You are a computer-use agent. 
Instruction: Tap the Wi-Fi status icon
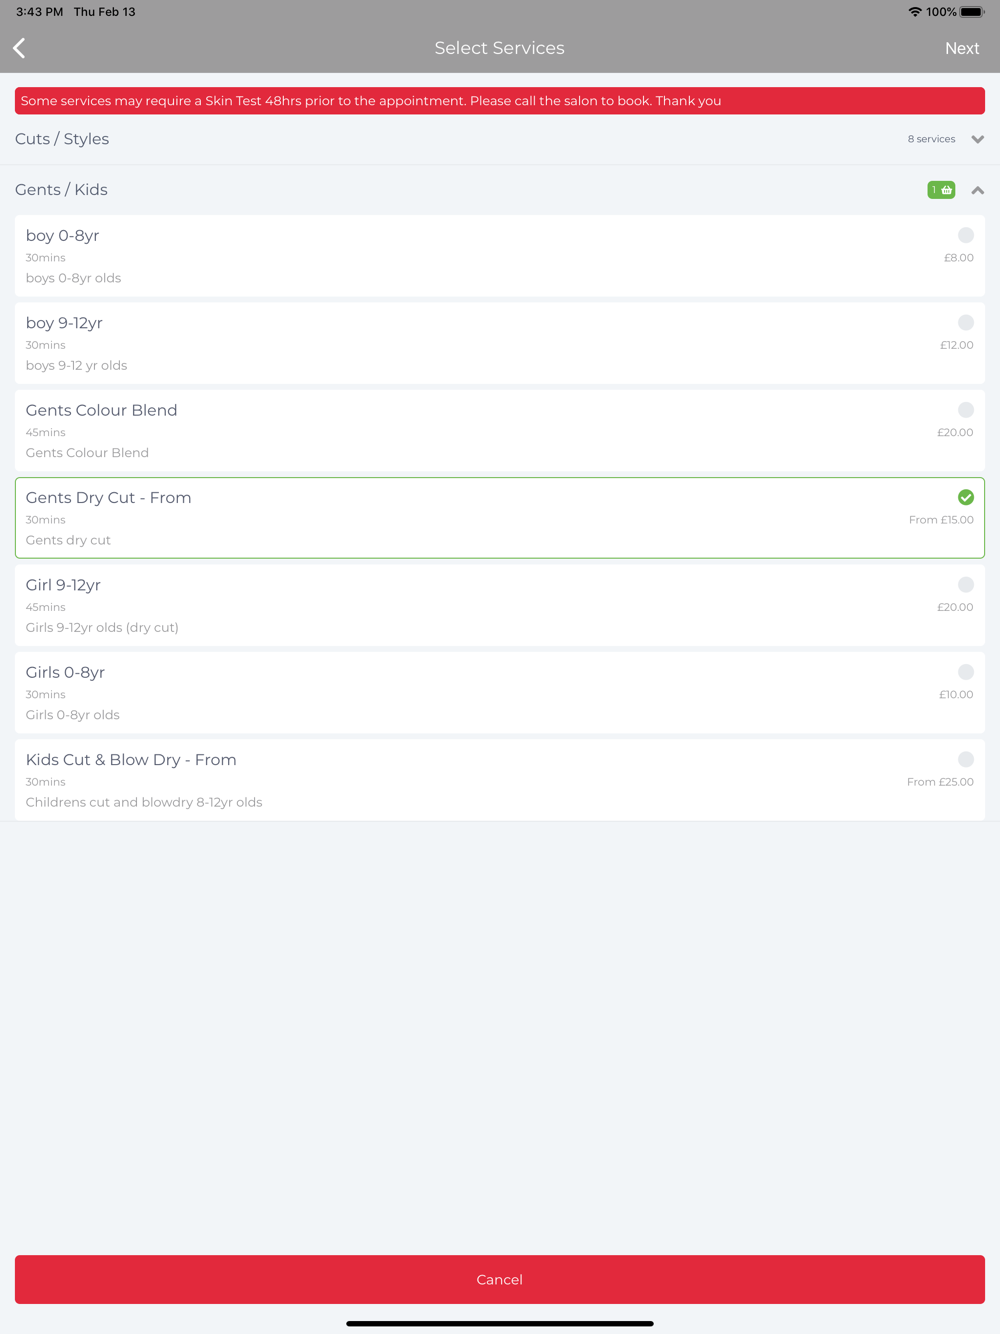pyautogui.click(x=915, y=12)
